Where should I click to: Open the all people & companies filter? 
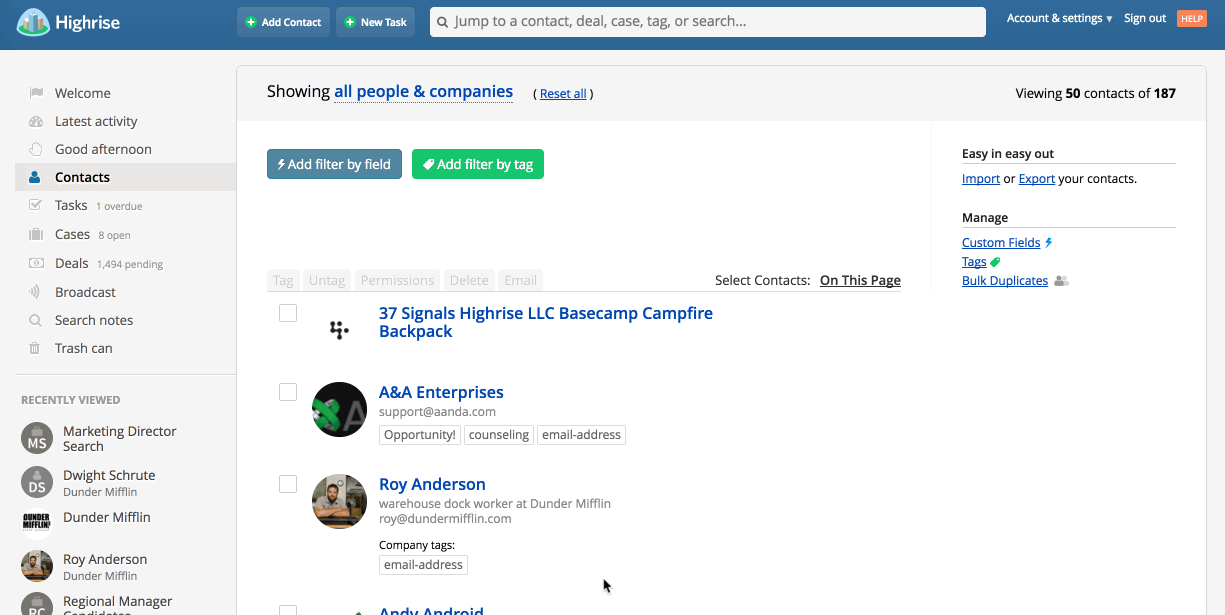pyautogui.click(x=423, y=92)
